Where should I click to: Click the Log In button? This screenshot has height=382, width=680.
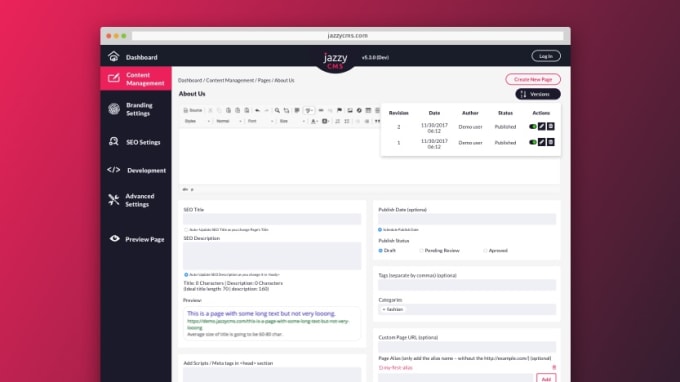[546, 56]
